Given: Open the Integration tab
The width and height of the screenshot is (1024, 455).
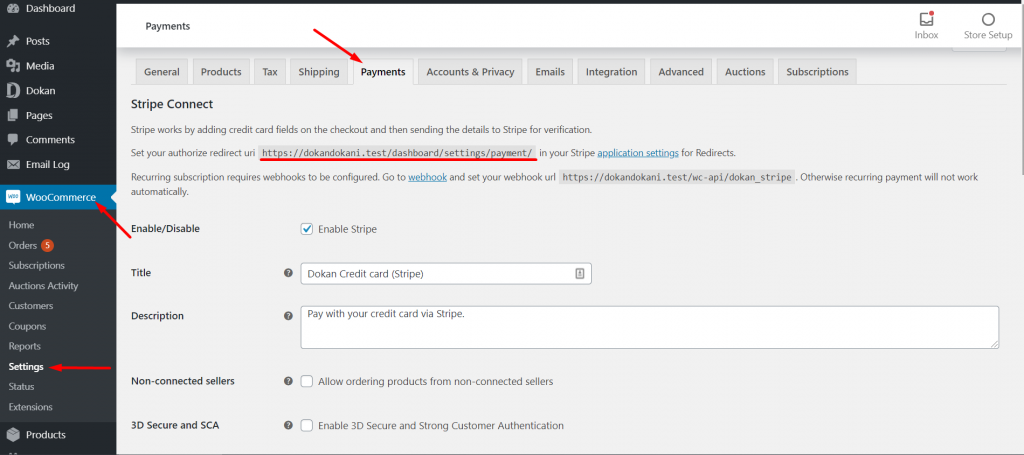Looking at the screenshot, I should coord(611,72).
